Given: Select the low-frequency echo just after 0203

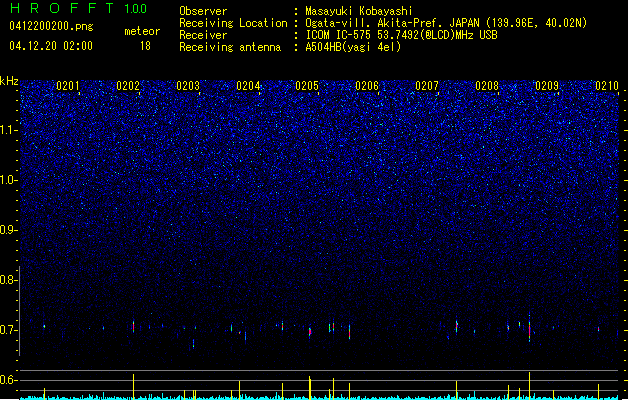Looking at the screenshot, I should coord(193,344).
